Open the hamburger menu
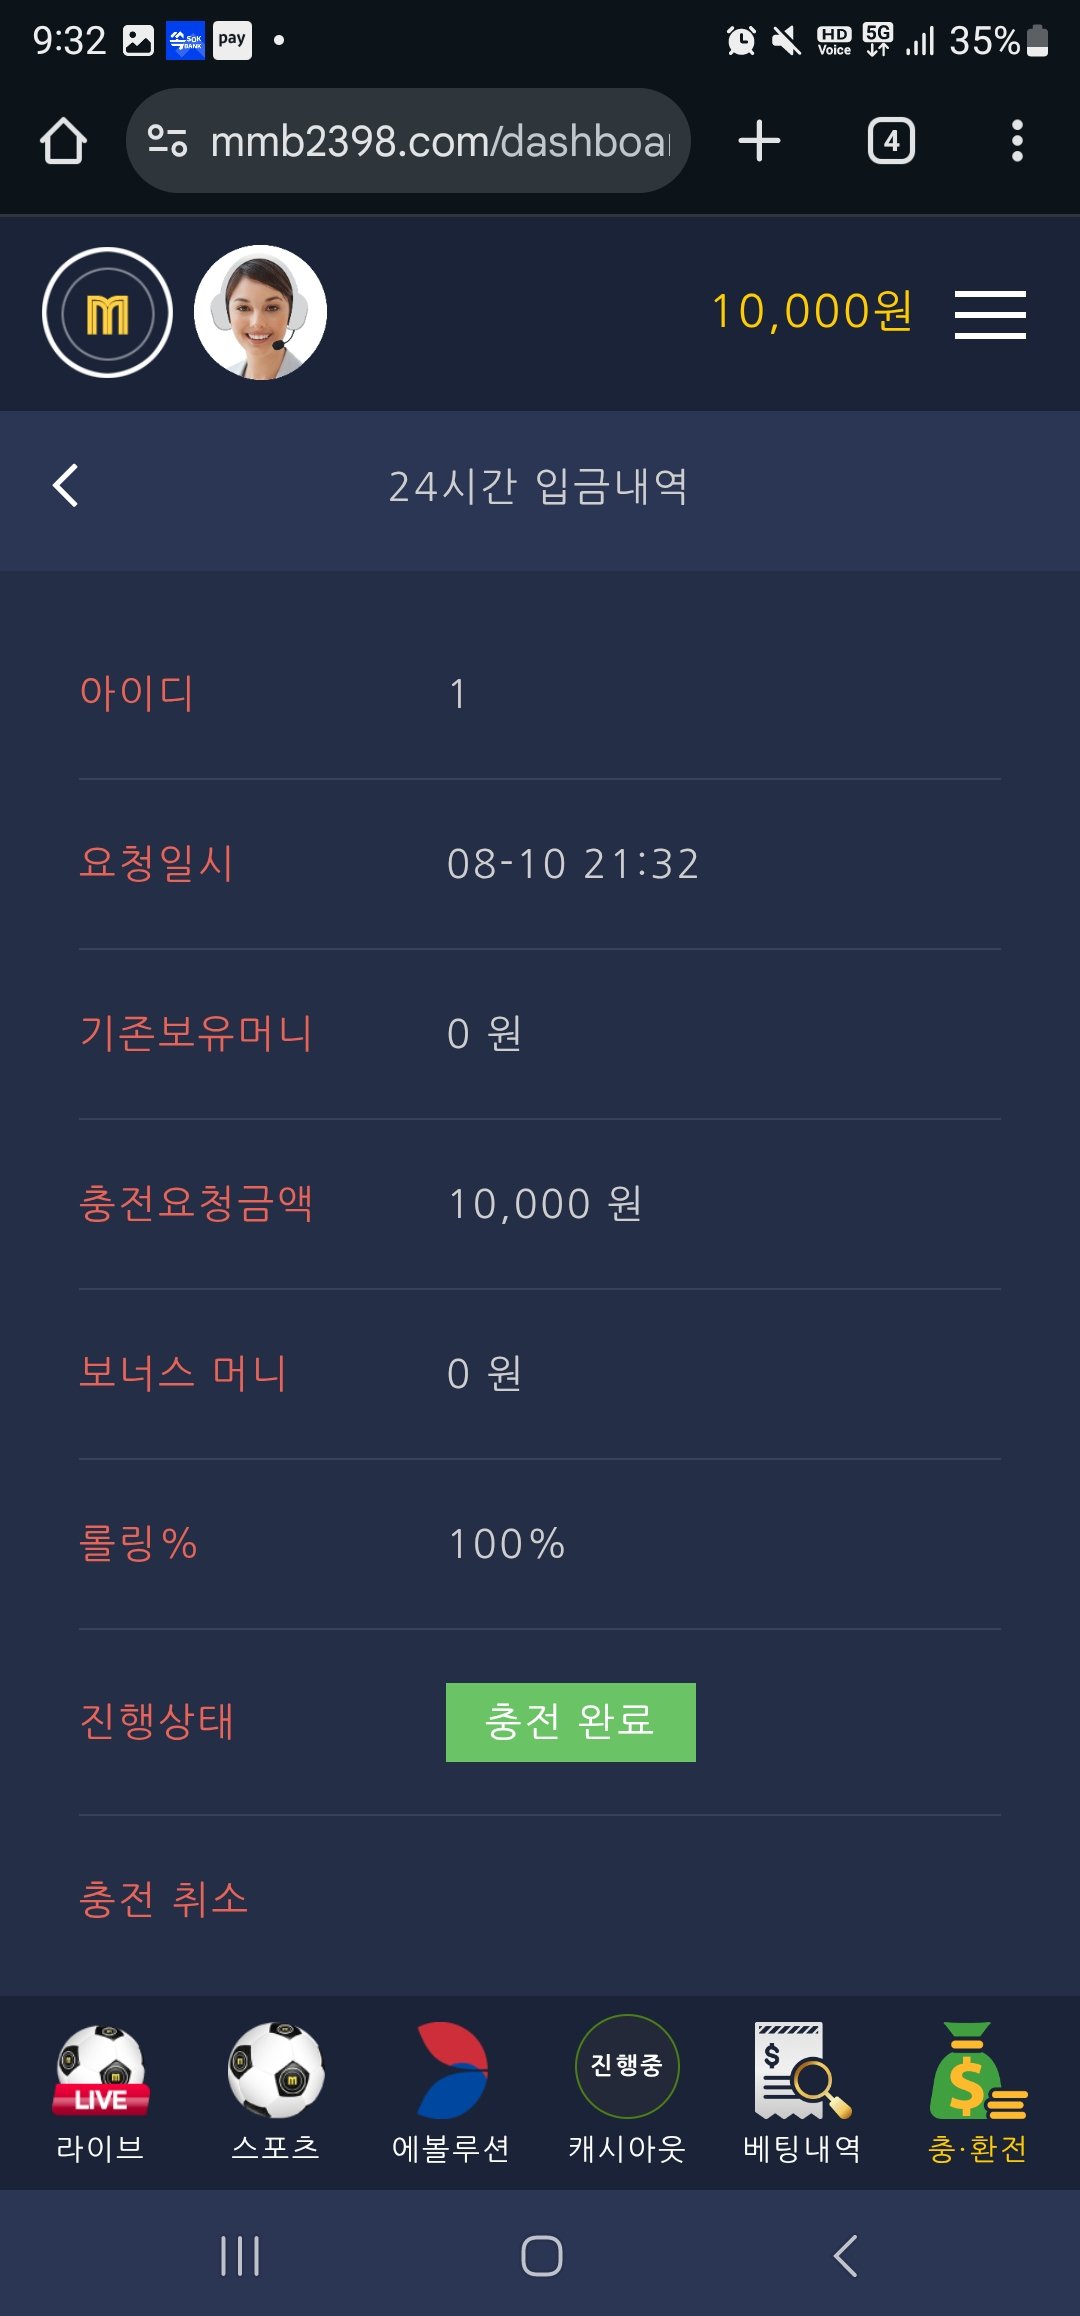The height and width of the screenshot is (2316, 1080). click(990, 315)
